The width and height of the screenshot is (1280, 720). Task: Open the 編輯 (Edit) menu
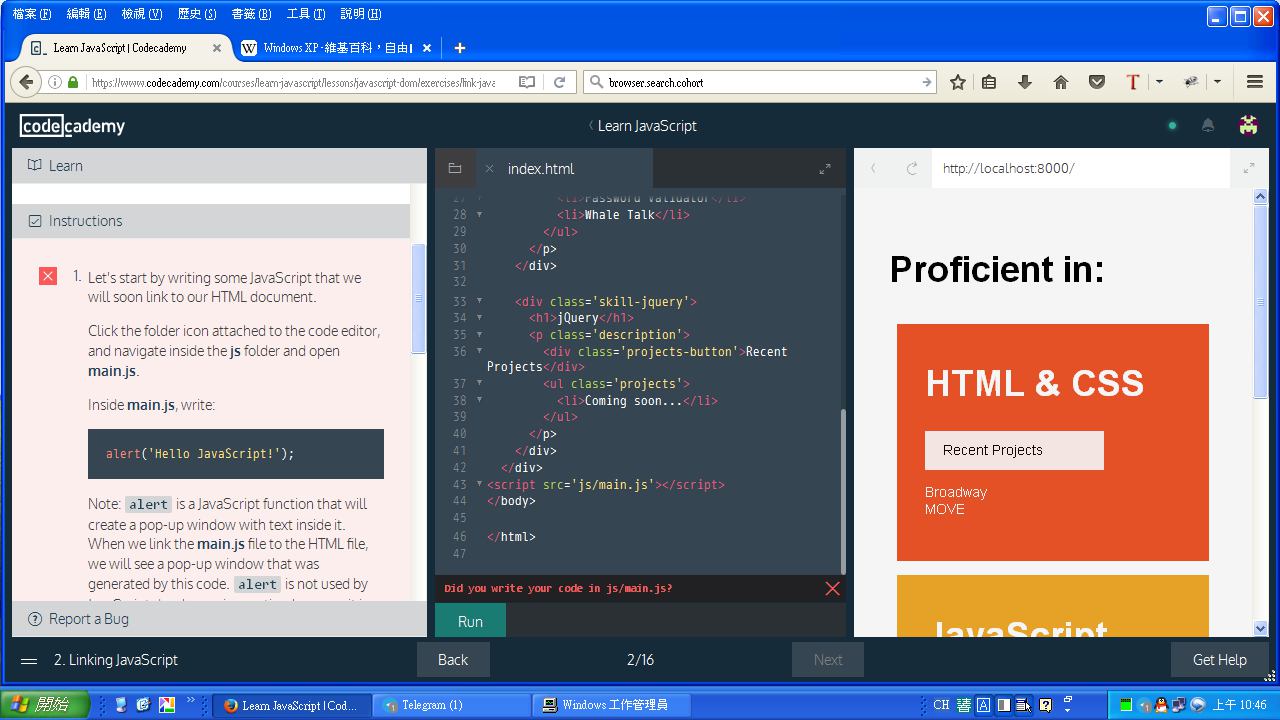point(86,14)
